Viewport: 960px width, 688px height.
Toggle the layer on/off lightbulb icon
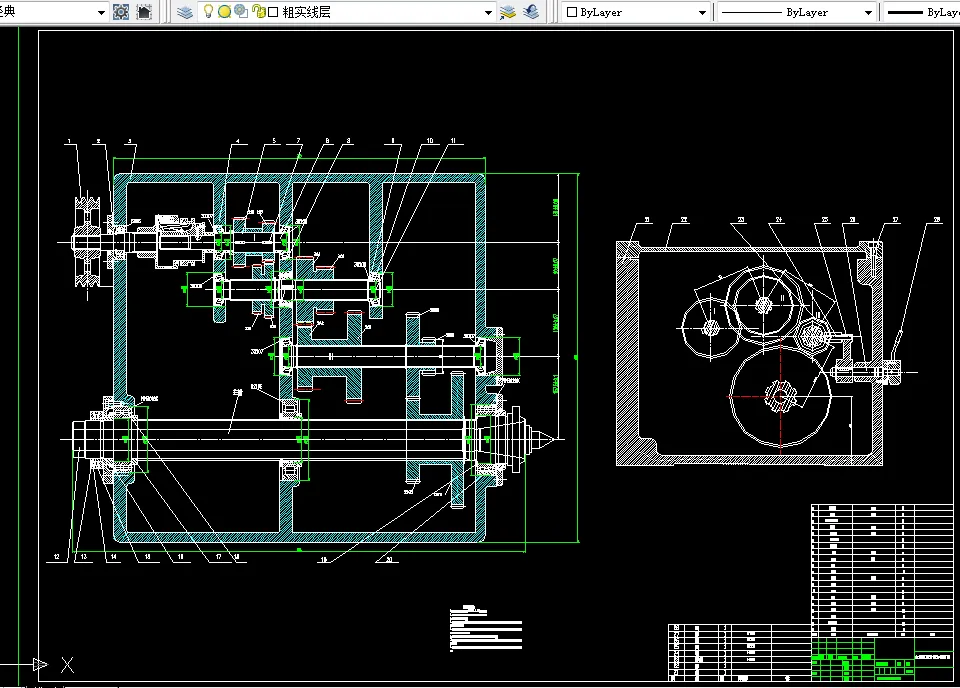(208, 12)
